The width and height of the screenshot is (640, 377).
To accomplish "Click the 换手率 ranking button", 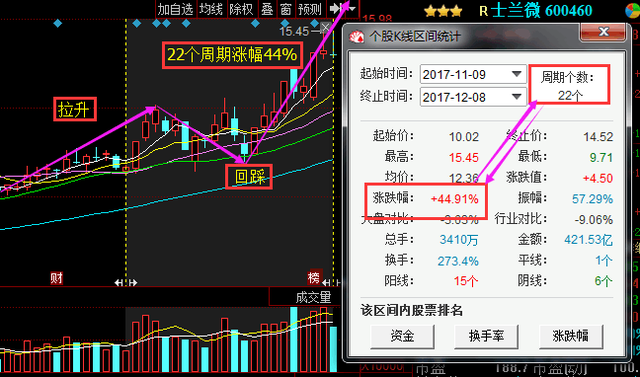I will point(486,336).
